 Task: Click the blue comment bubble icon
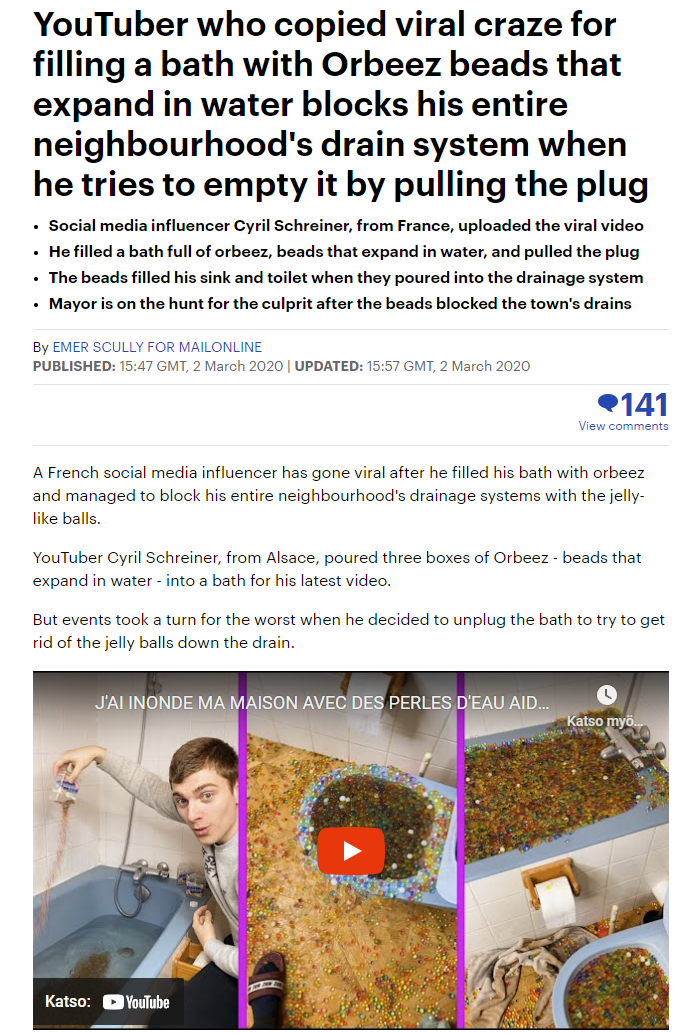click(x=608, y=402)
